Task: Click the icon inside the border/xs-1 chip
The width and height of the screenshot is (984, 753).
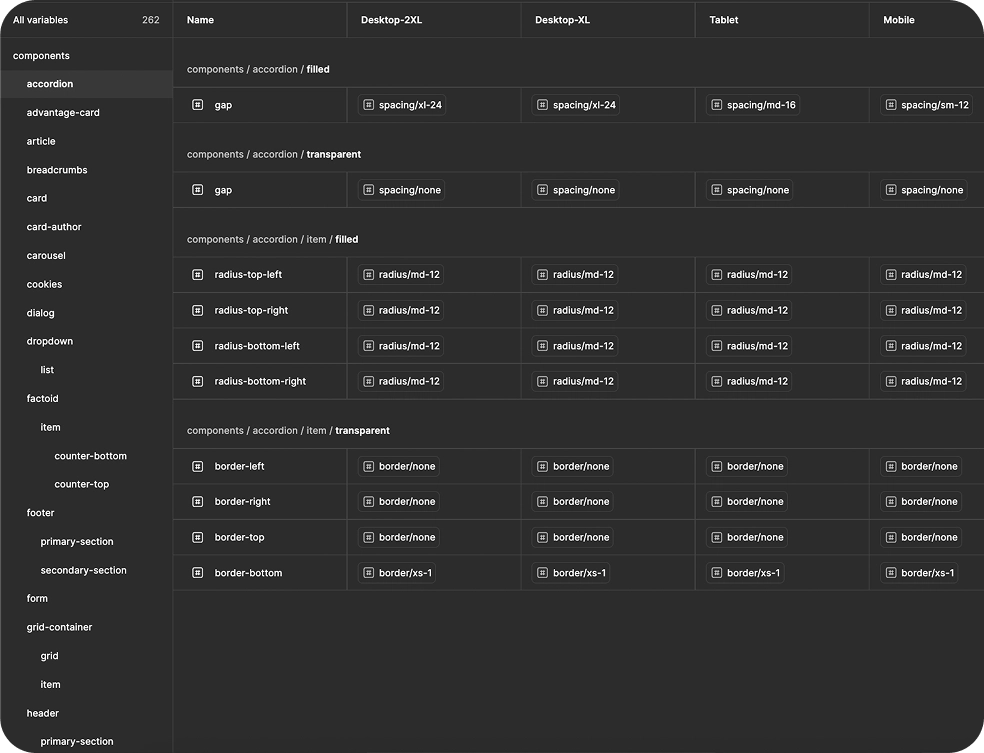Action: (368, 573)
